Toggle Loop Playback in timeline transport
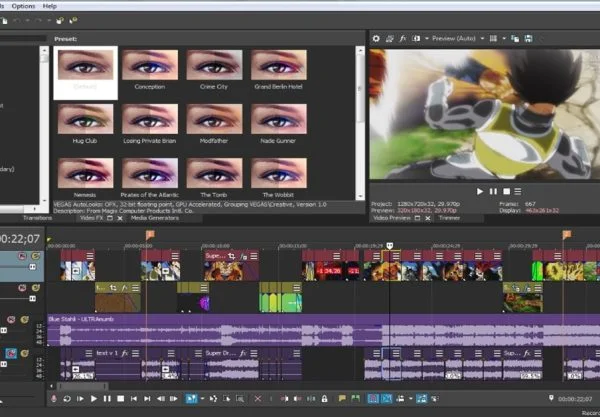The width and height of the screenshot is (600, 417). tap(67, 399)
